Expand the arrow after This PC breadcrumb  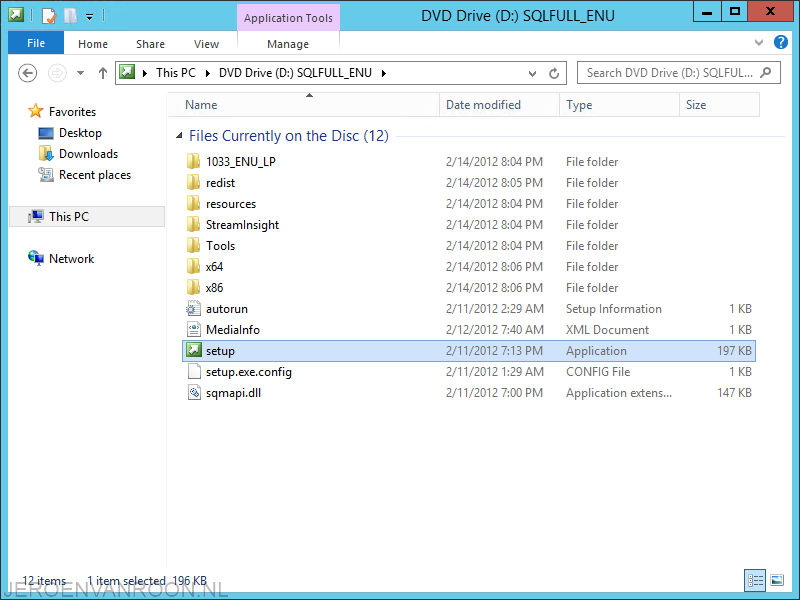pos(208,73)
